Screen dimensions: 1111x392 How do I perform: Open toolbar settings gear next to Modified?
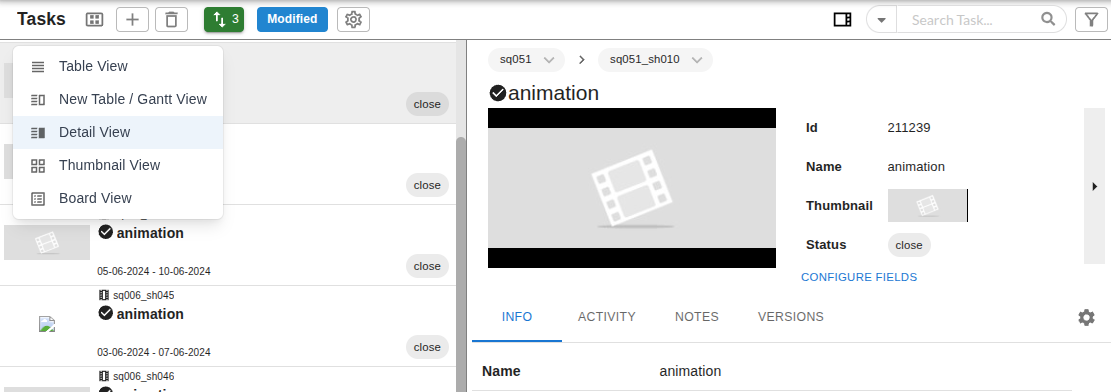(354, 20)
